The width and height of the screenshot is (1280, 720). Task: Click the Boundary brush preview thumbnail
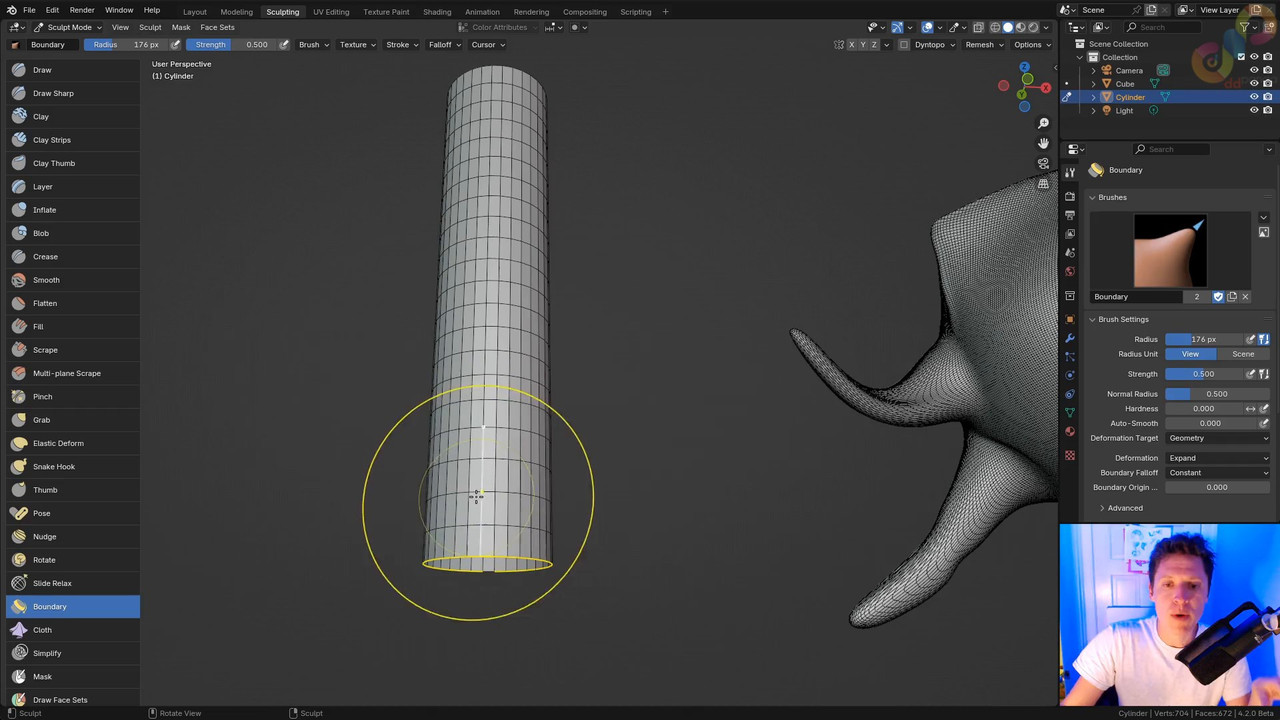[1169, 249]
